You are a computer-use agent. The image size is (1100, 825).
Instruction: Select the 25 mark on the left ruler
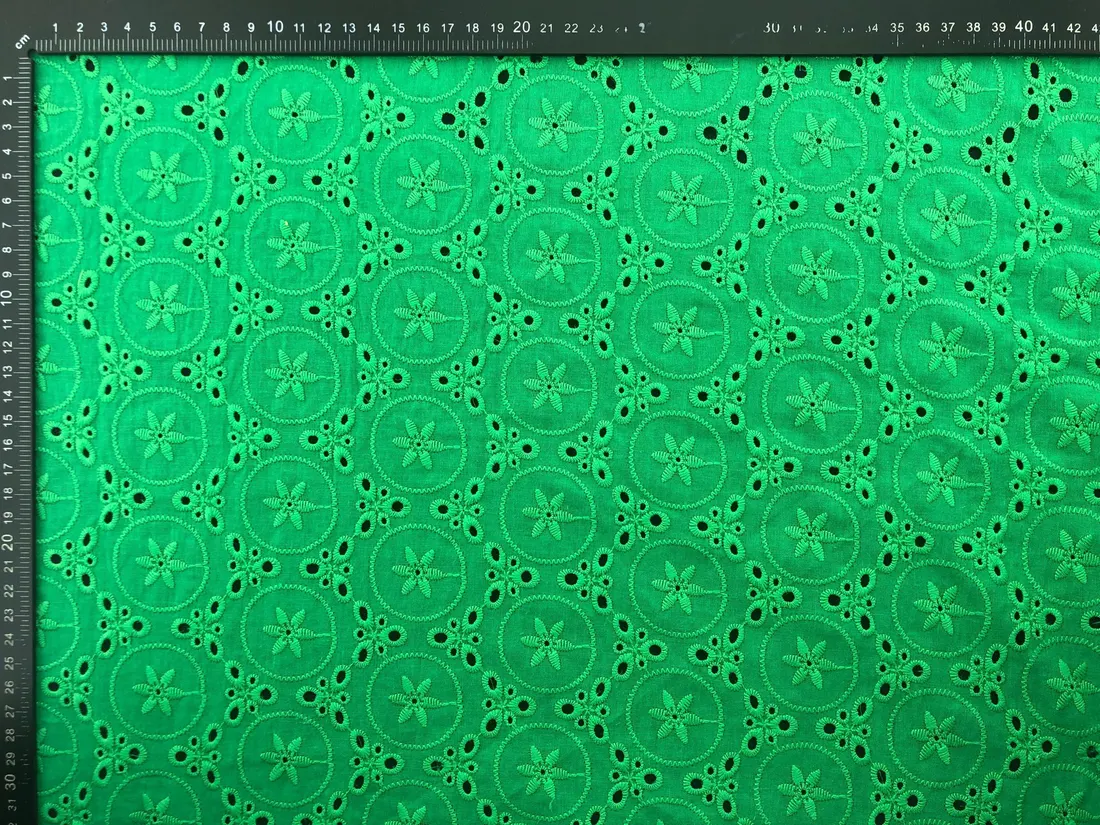coord(8,662)
